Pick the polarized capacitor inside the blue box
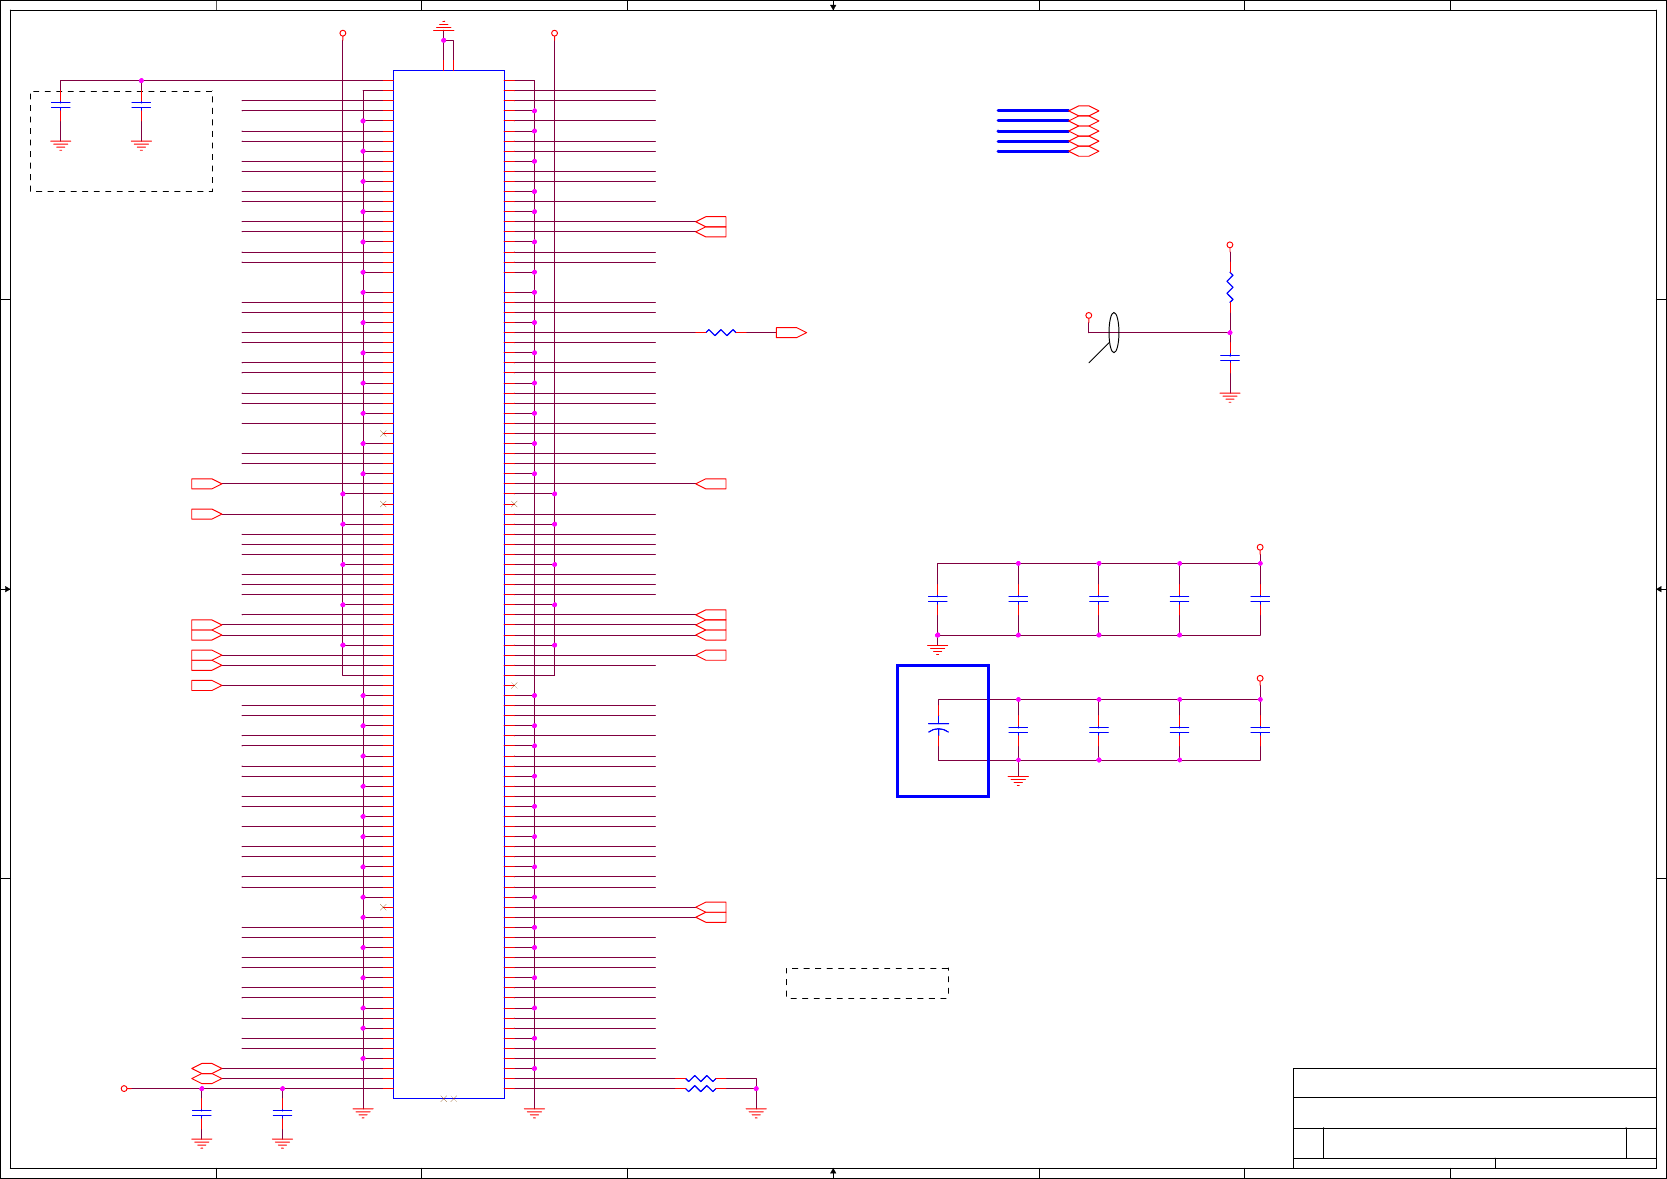 938,728
